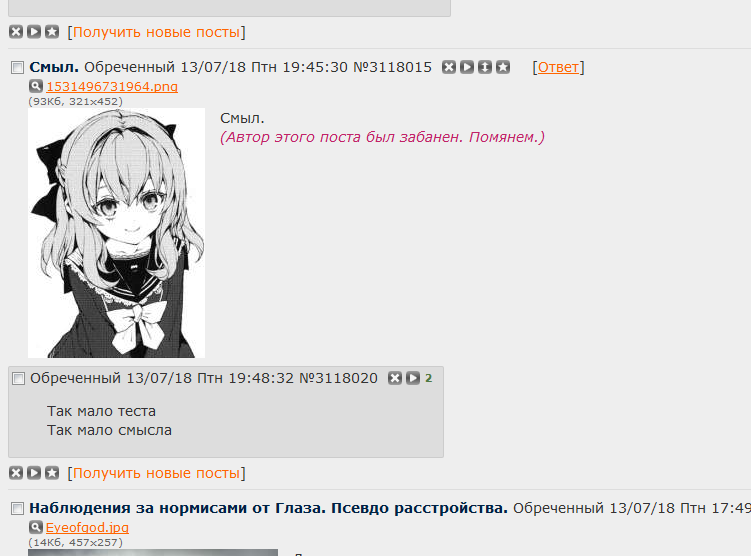This screenshot has height=556, width=751.
Task: Click the X icon below the Так мало теста reply
Action: [16, 473]
